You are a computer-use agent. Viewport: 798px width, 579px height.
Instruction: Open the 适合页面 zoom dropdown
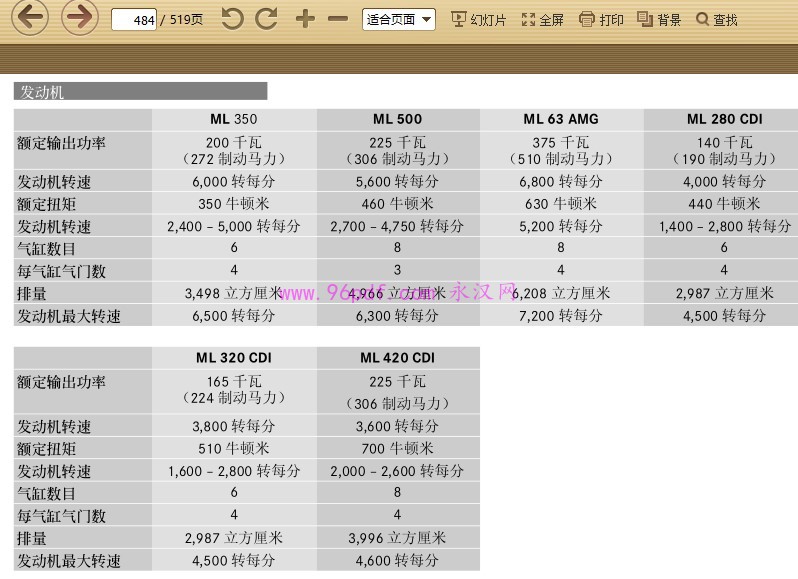398,20
